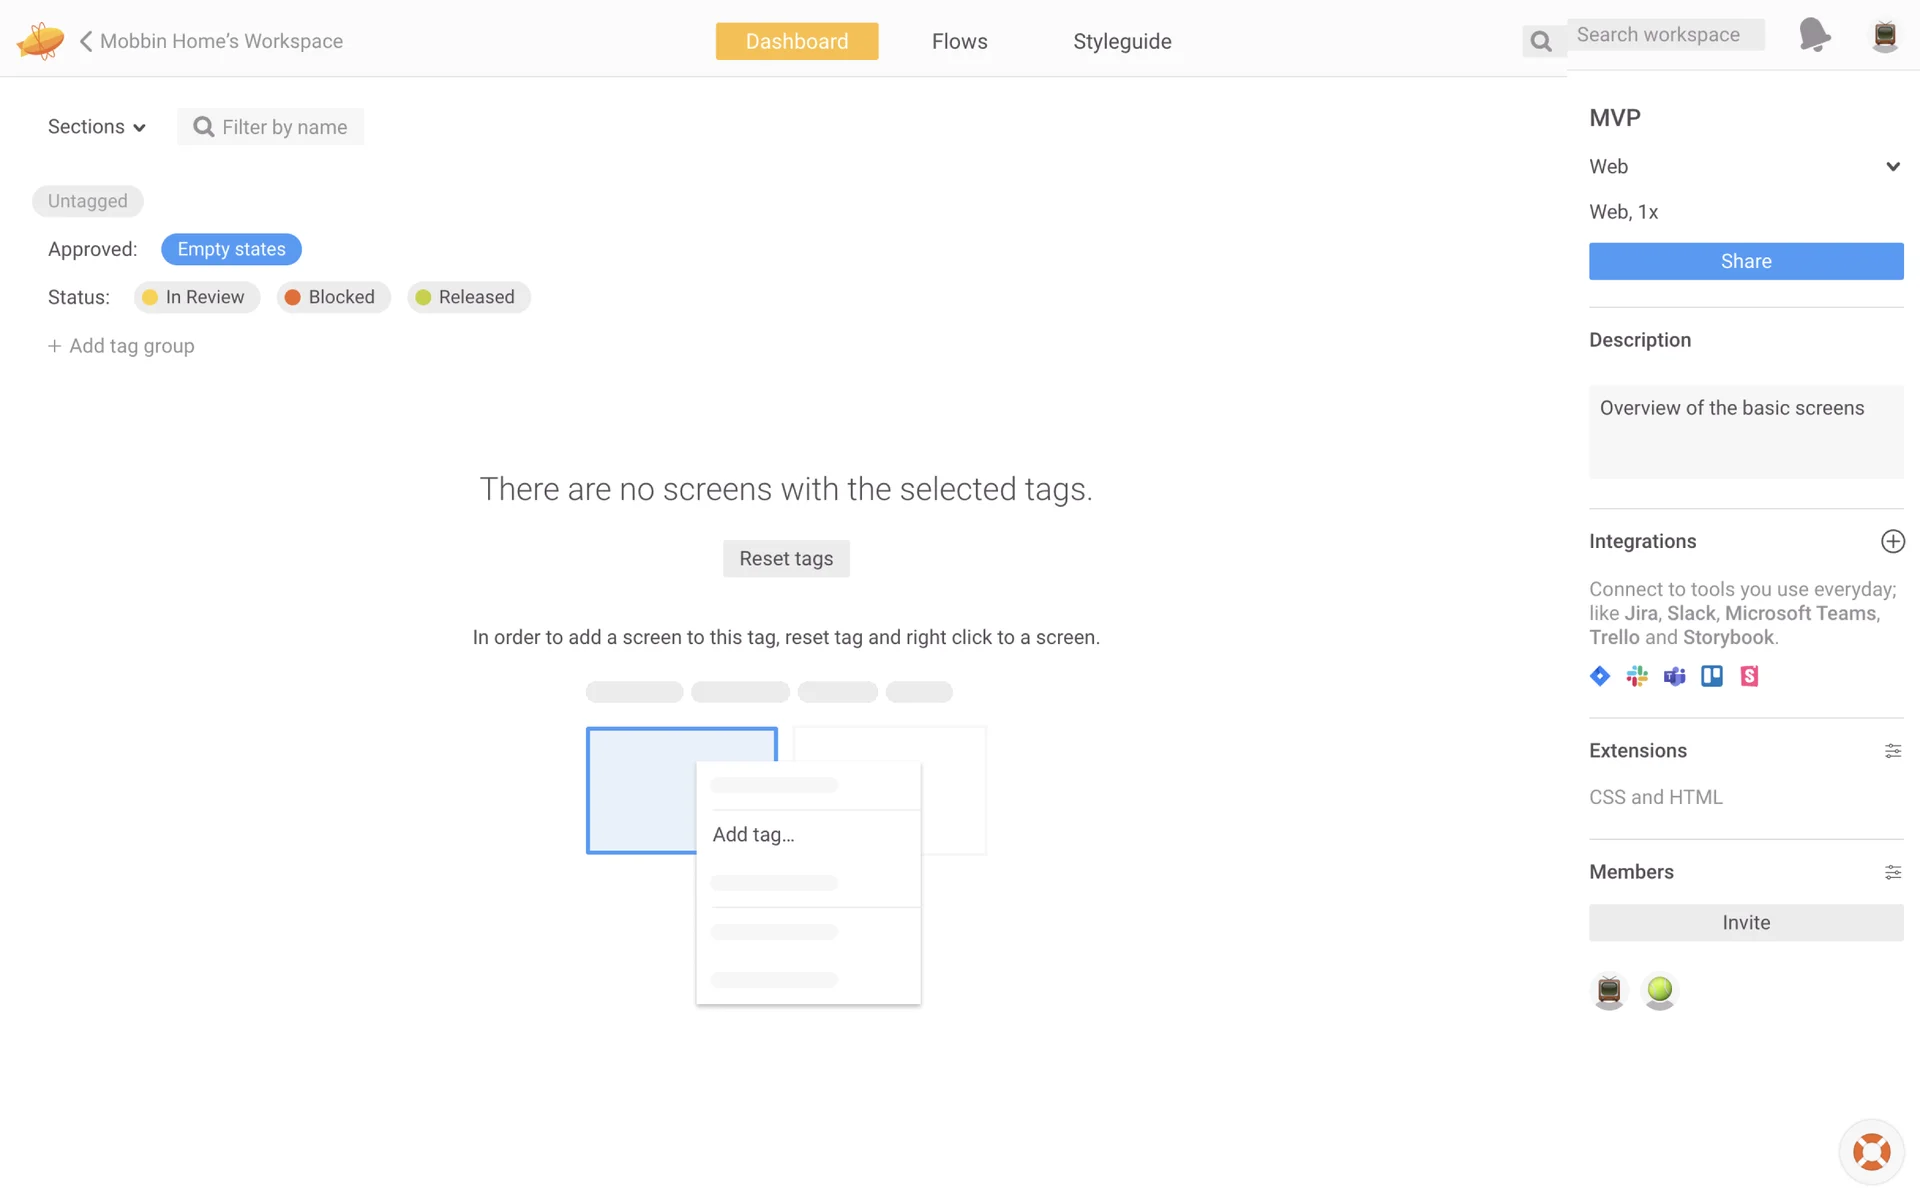Click the Filter by name field
The image size is (1920, 1200).
click(x=284, y=127)
